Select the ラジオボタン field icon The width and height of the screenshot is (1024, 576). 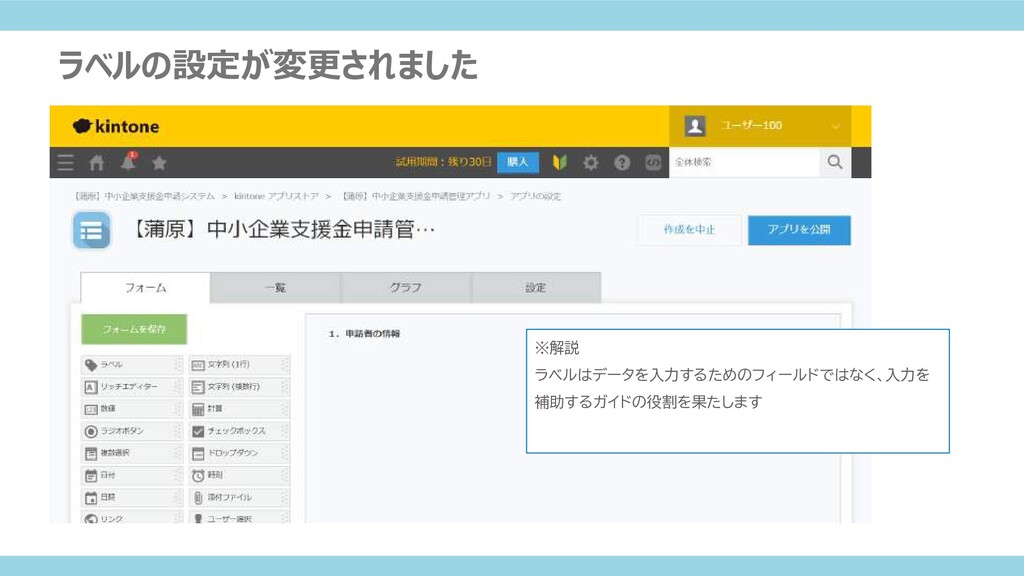[x=91, y=432]
